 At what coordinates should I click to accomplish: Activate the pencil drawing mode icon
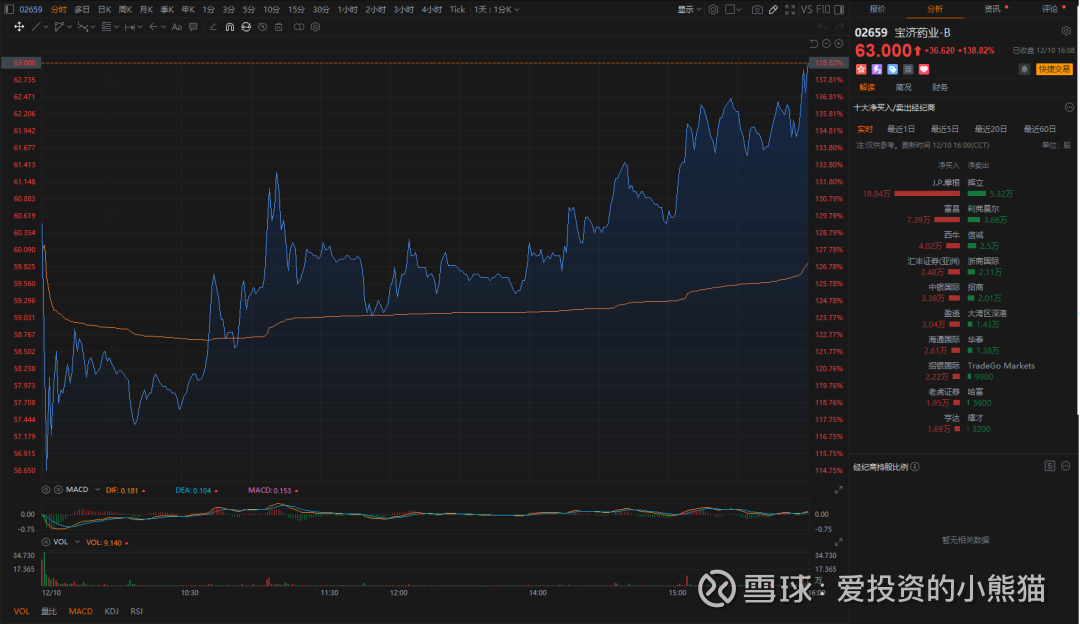[x=773, y=10]
